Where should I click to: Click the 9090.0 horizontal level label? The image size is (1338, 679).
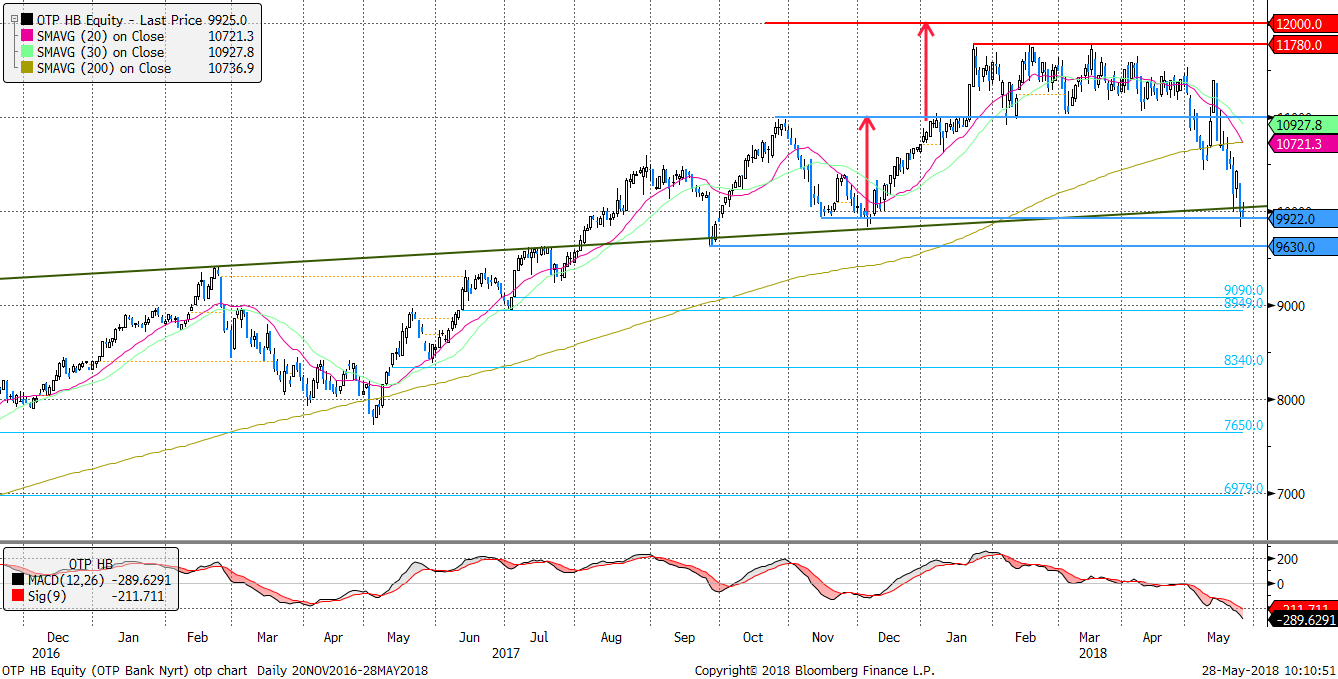pyautogui.click(x=1243, y=290)
